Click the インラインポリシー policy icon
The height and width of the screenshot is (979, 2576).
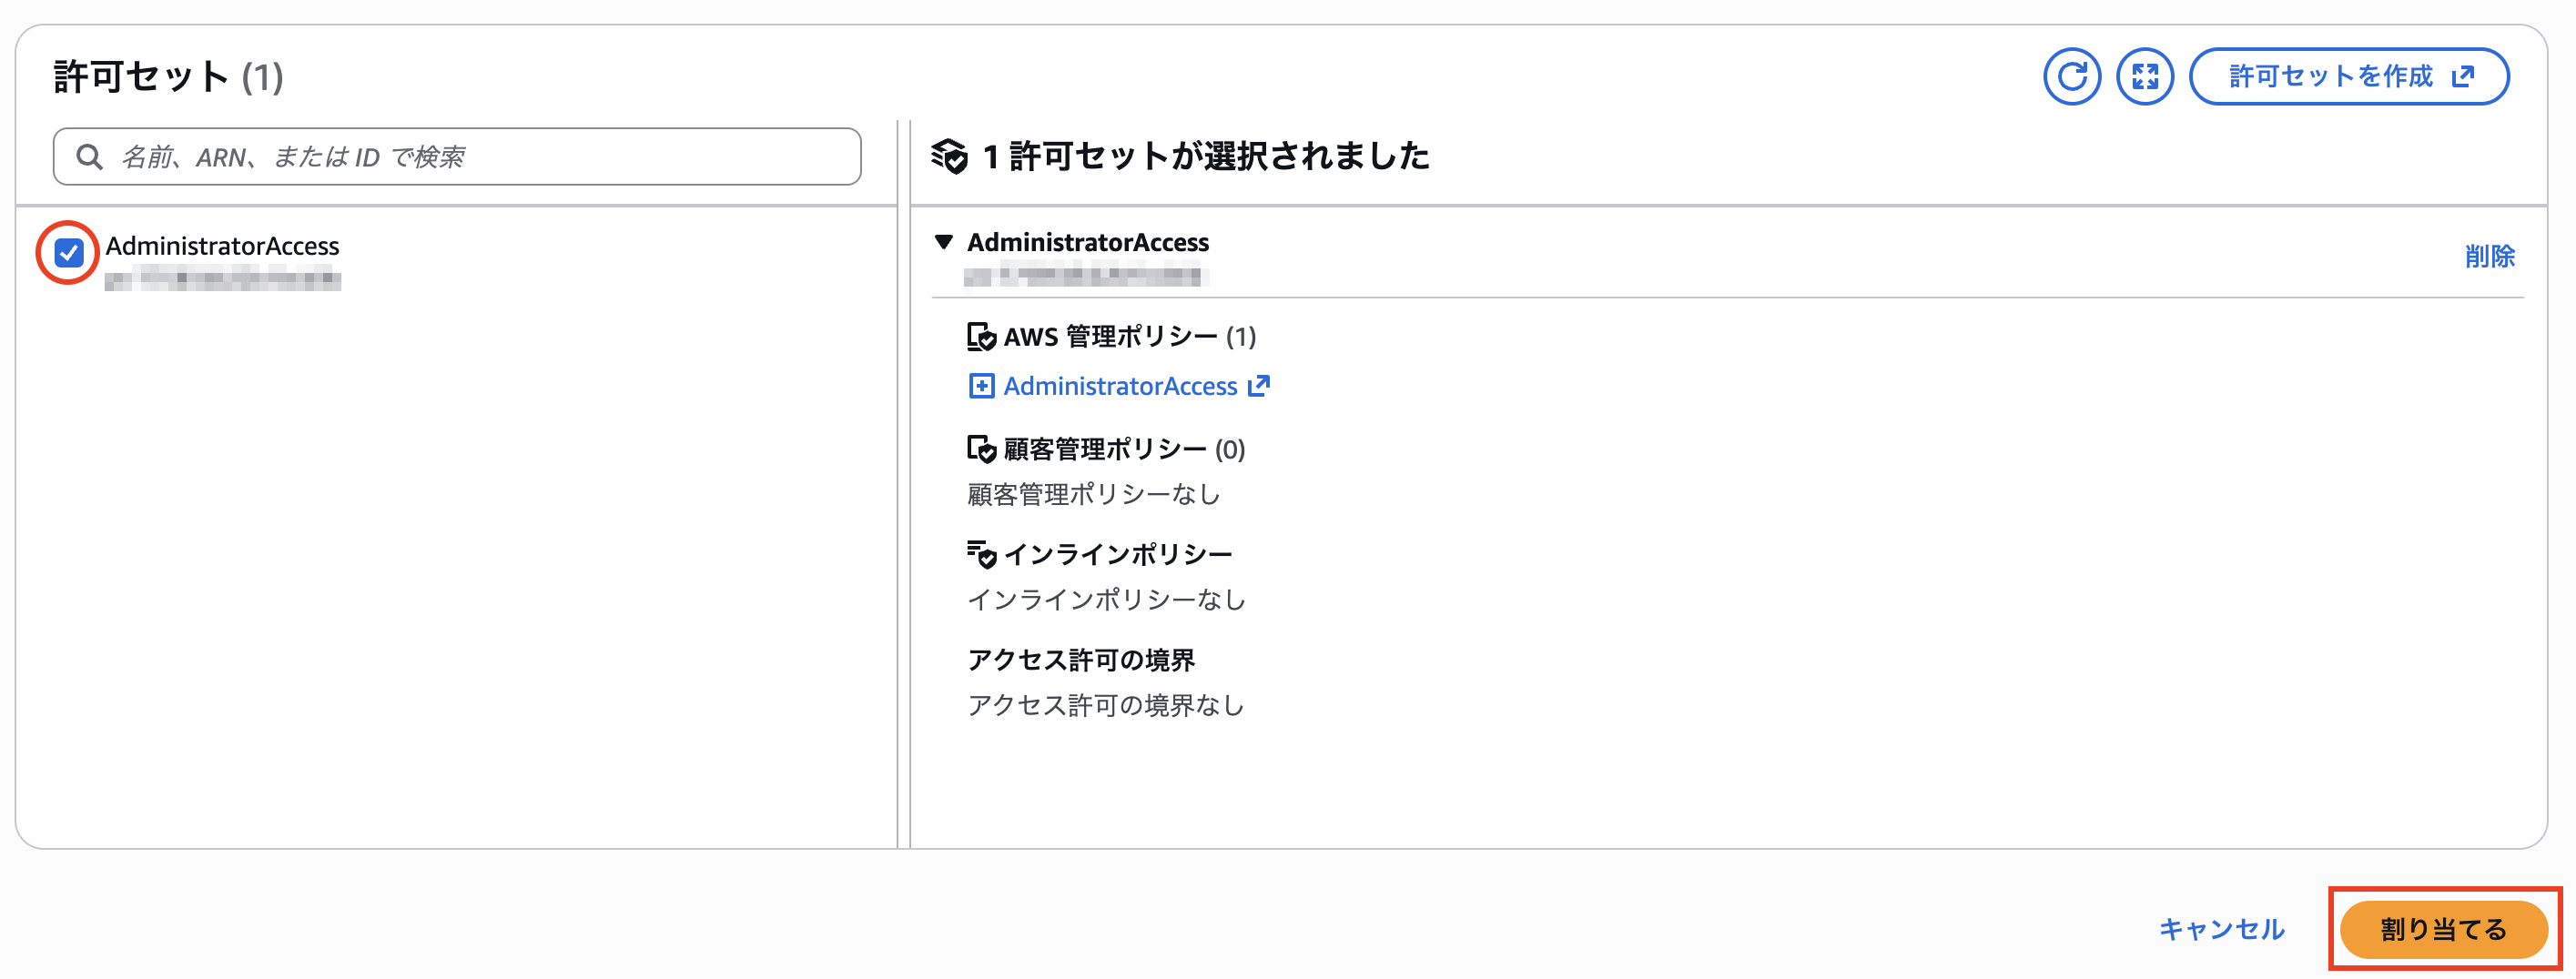click(980, 552)
